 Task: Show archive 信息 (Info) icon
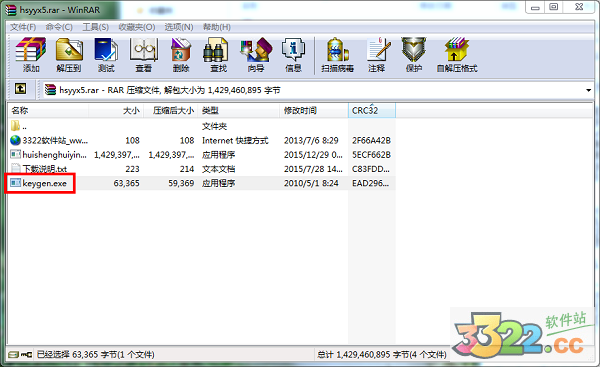pyautogui.click(x=293, y=49)
